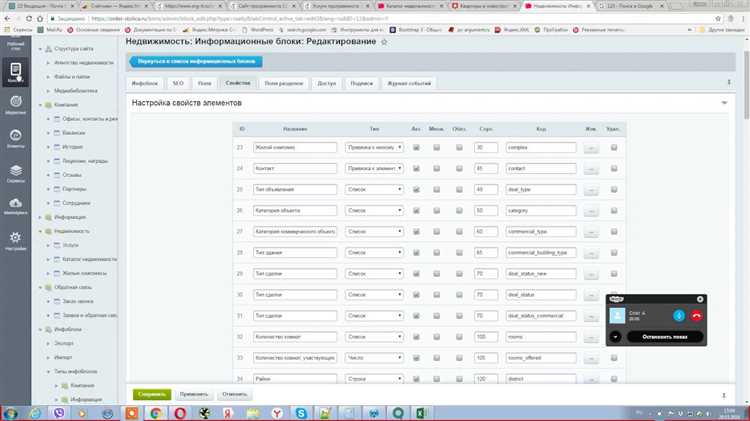Collapse the element properties settings section

coord(724,103)
